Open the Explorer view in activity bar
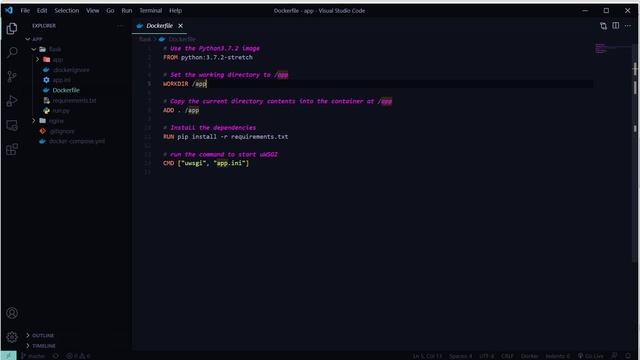The height and width of the screenshot is (360, 640). click(x=12, y=28)
